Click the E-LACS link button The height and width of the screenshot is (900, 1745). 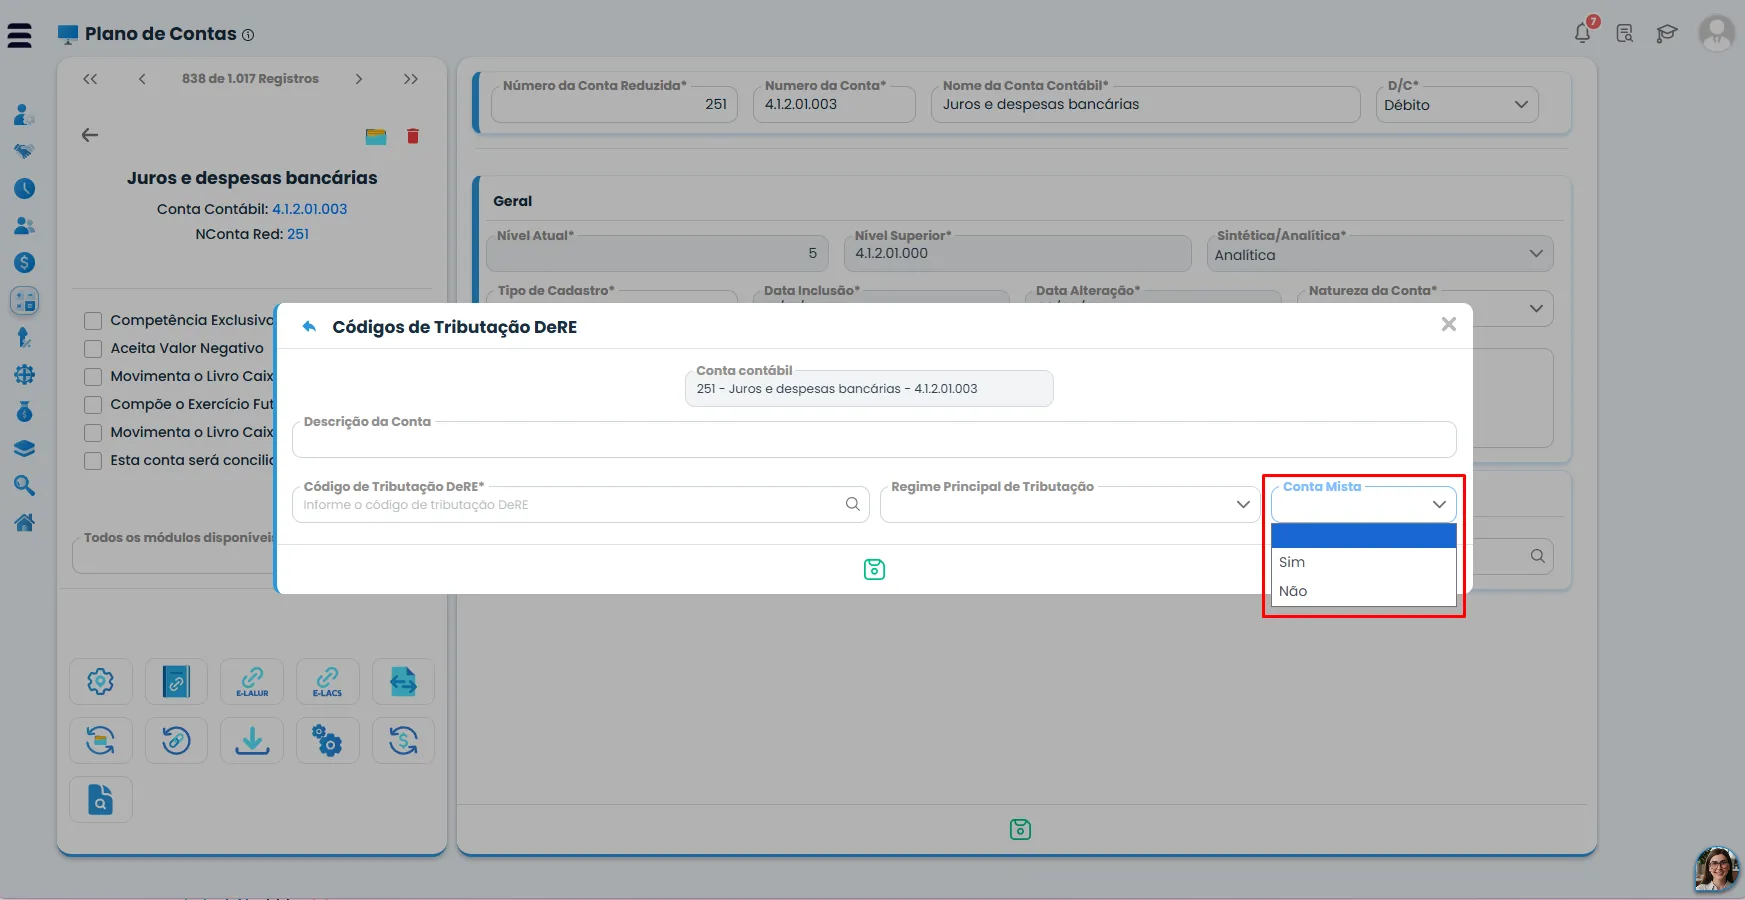(x=328, y=682)
